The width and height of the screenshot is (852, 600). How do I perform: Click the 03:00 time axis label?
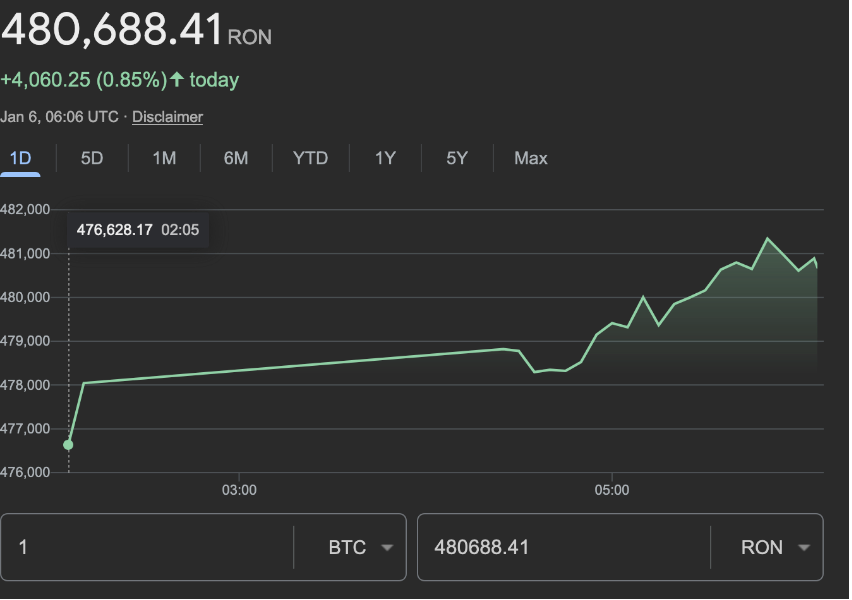click(239, 490)
